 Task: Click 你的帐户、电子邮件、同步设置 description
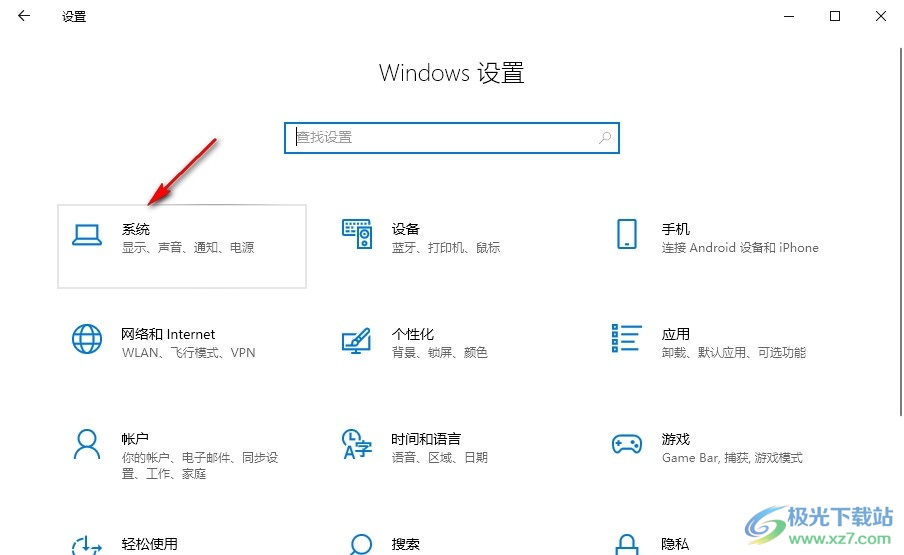point(199,466)
